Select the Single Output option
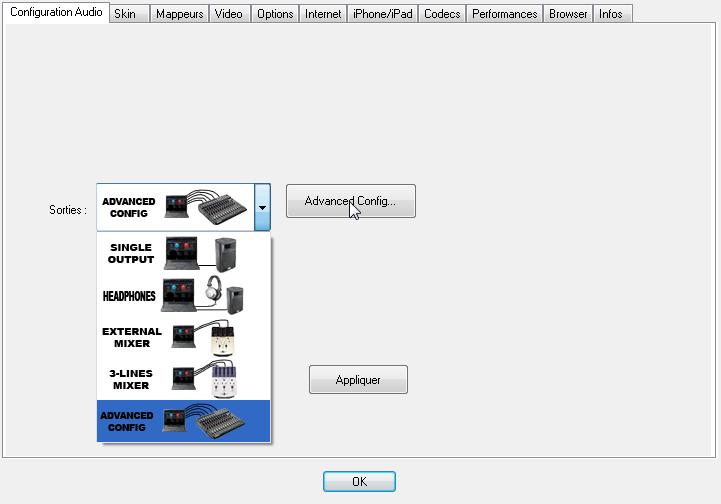721x504 pixels. 184,254
